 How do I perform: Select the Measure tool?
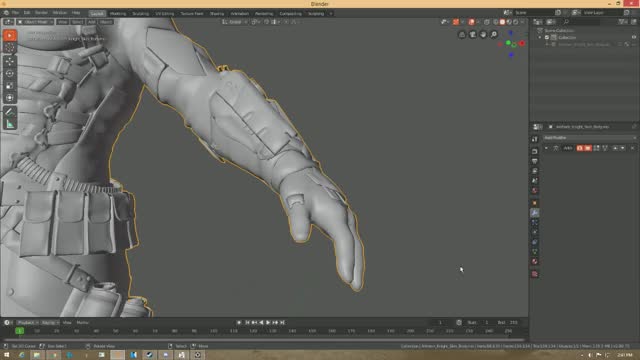tap(10, 124)
